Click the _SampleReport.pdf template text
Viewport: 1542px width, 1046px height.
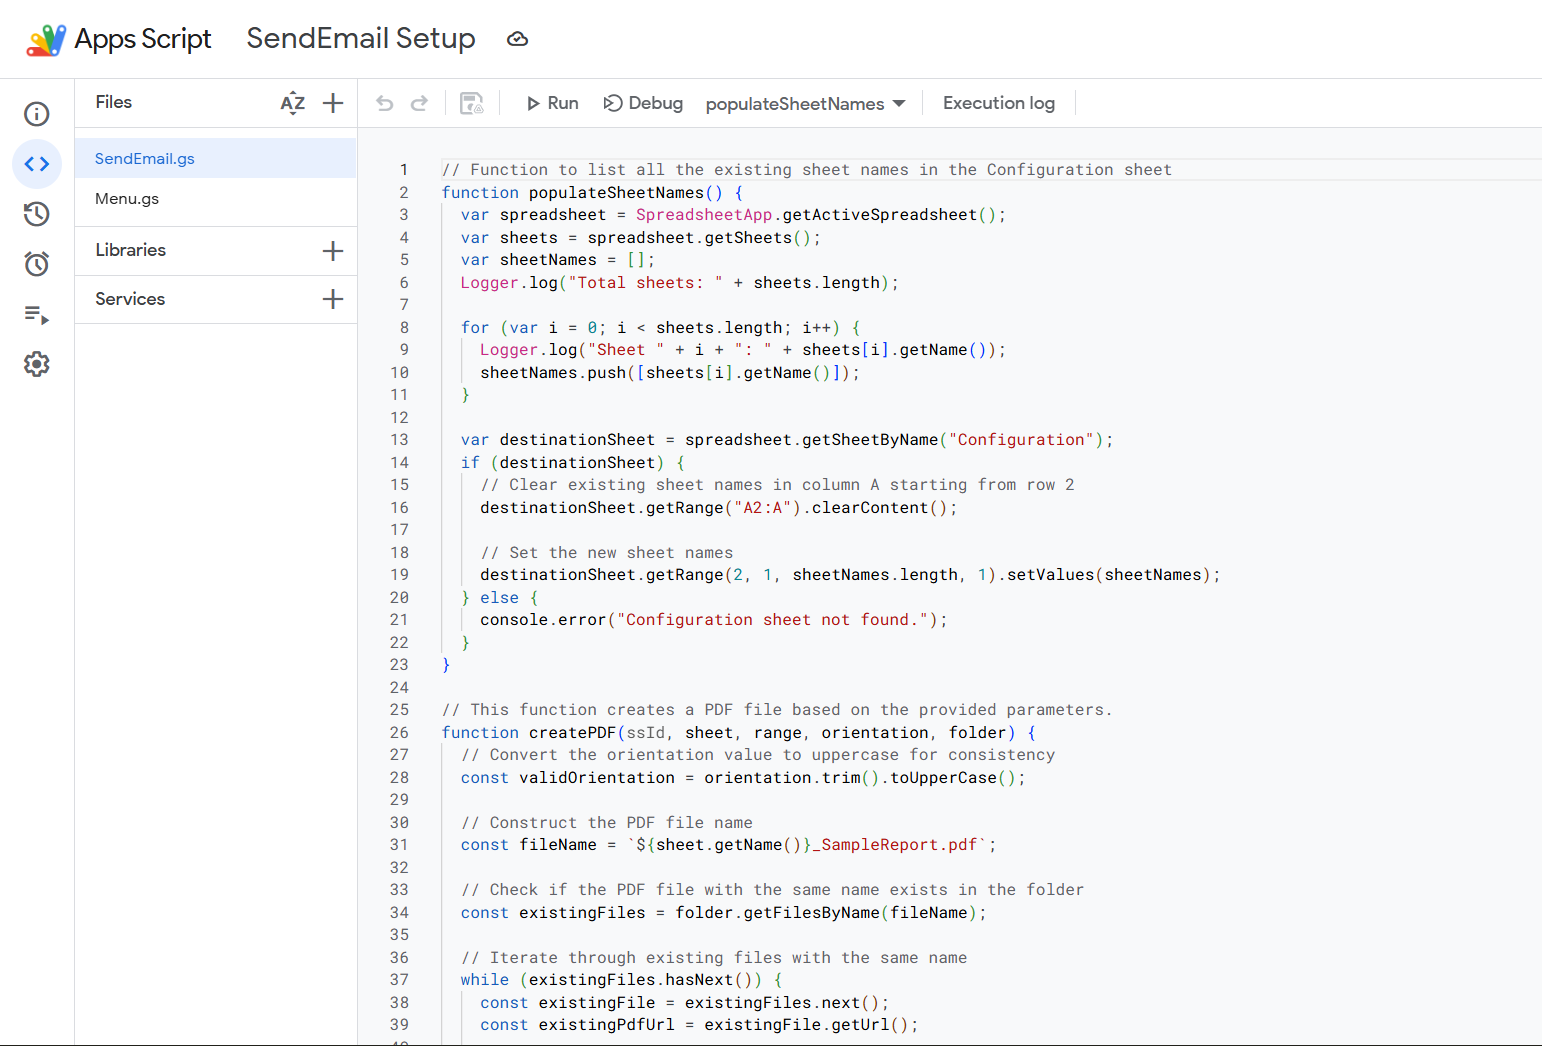tap(894, 845)
